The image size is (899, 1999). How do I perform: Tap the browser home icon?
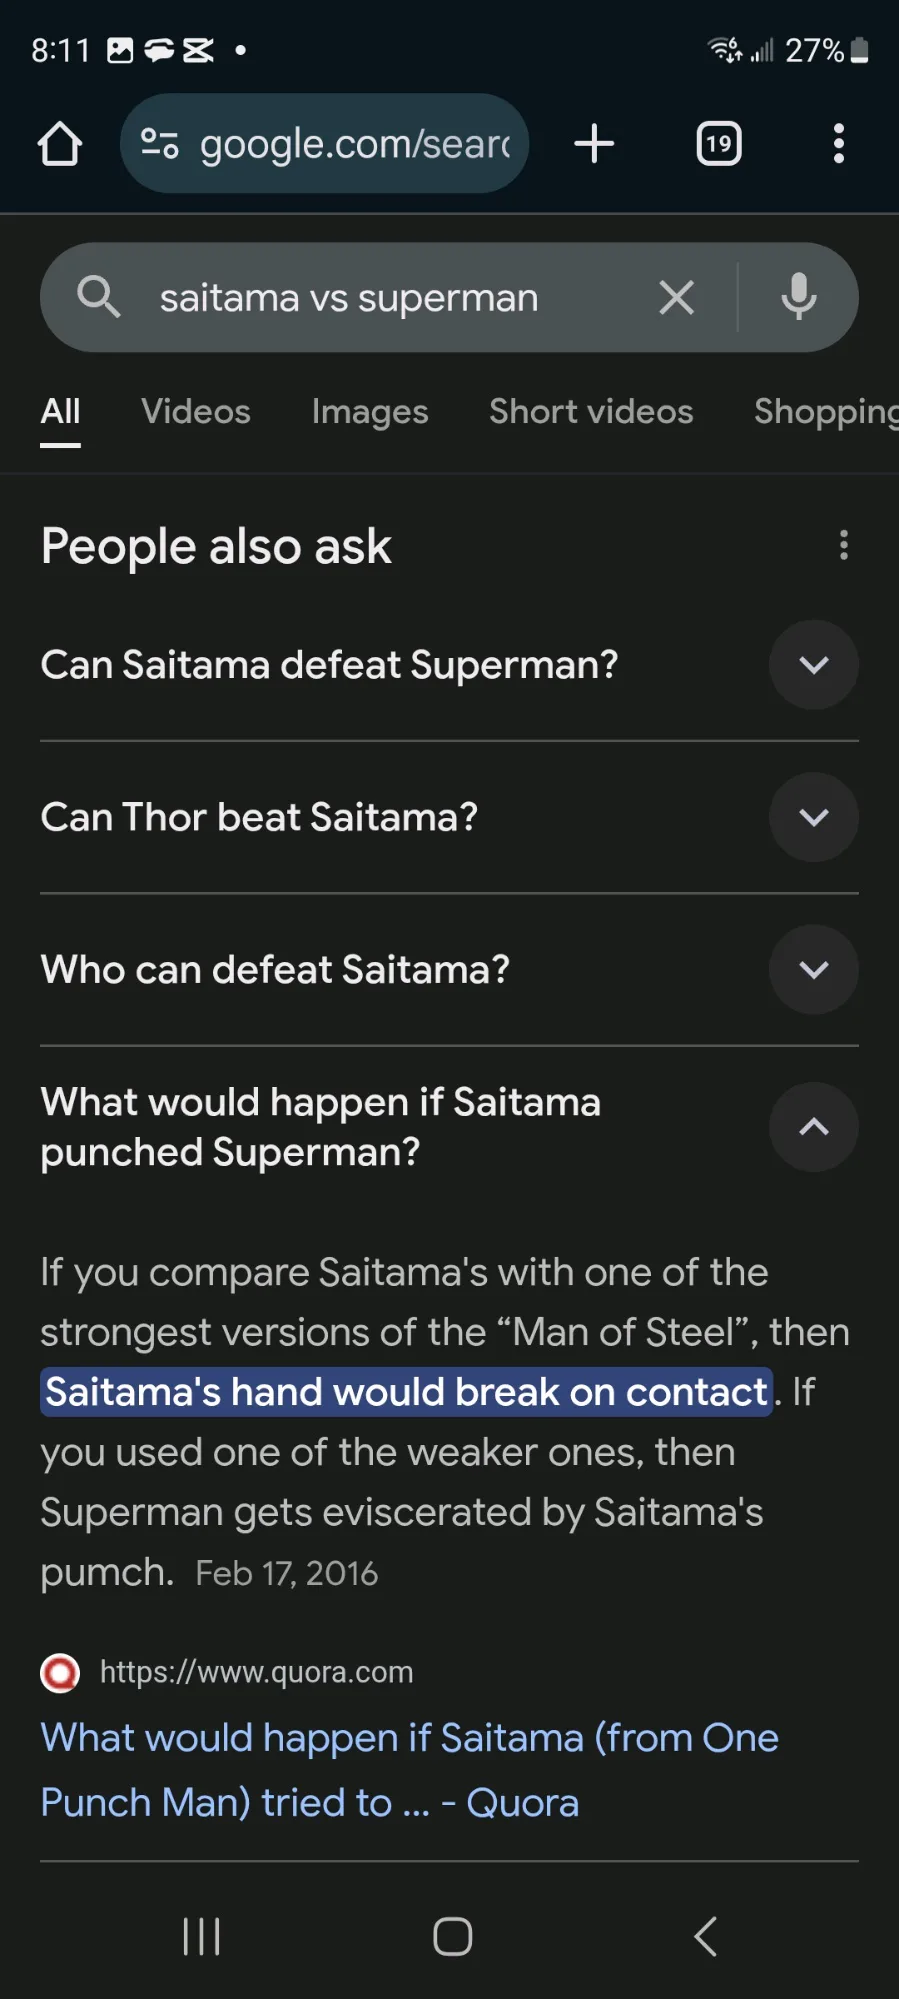(60, 144)
